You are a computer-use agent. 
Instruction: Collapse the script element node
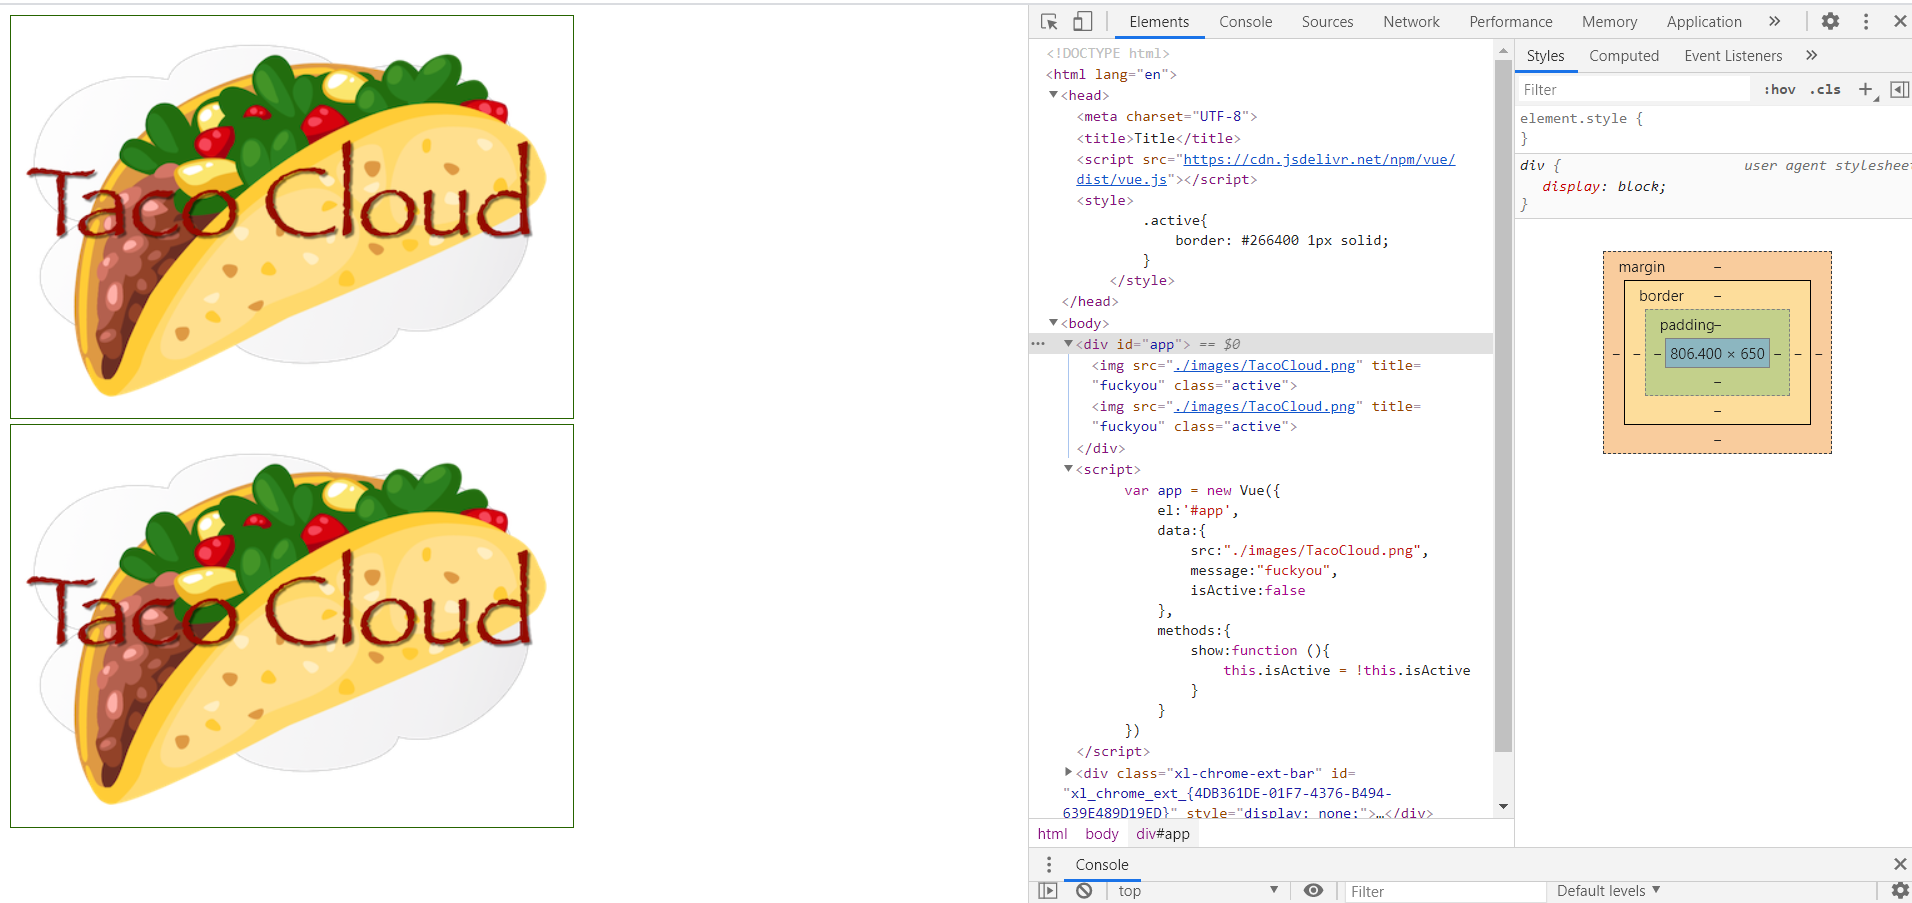pyautogui.click(x=1068, y=469)
